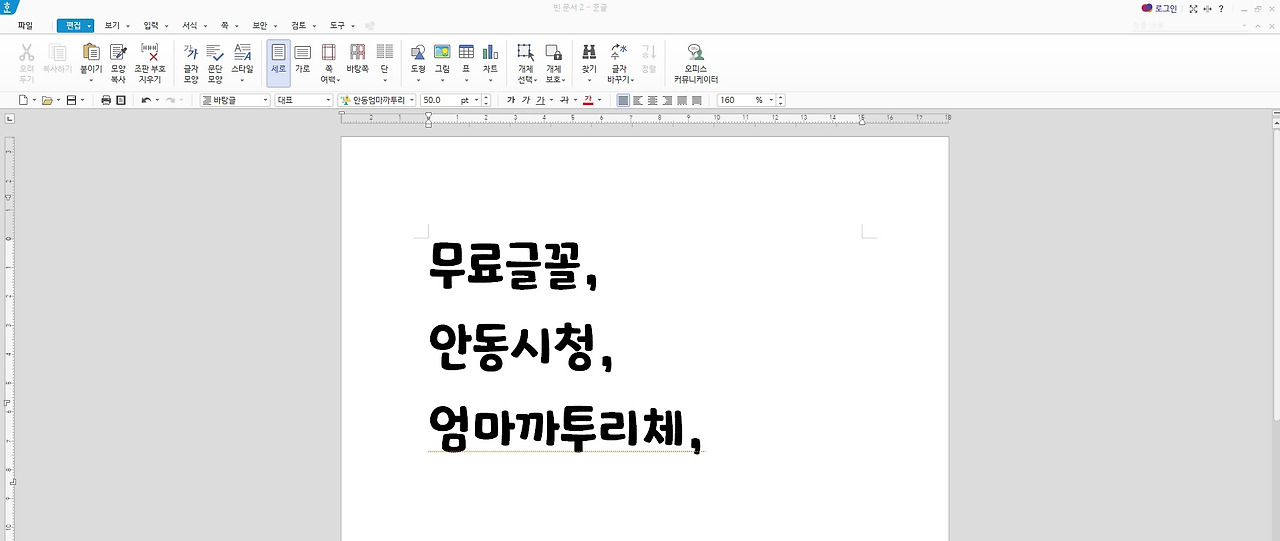Click the Style (스타일) icon
Screen dimensions: 1280x541
point(242,53)
